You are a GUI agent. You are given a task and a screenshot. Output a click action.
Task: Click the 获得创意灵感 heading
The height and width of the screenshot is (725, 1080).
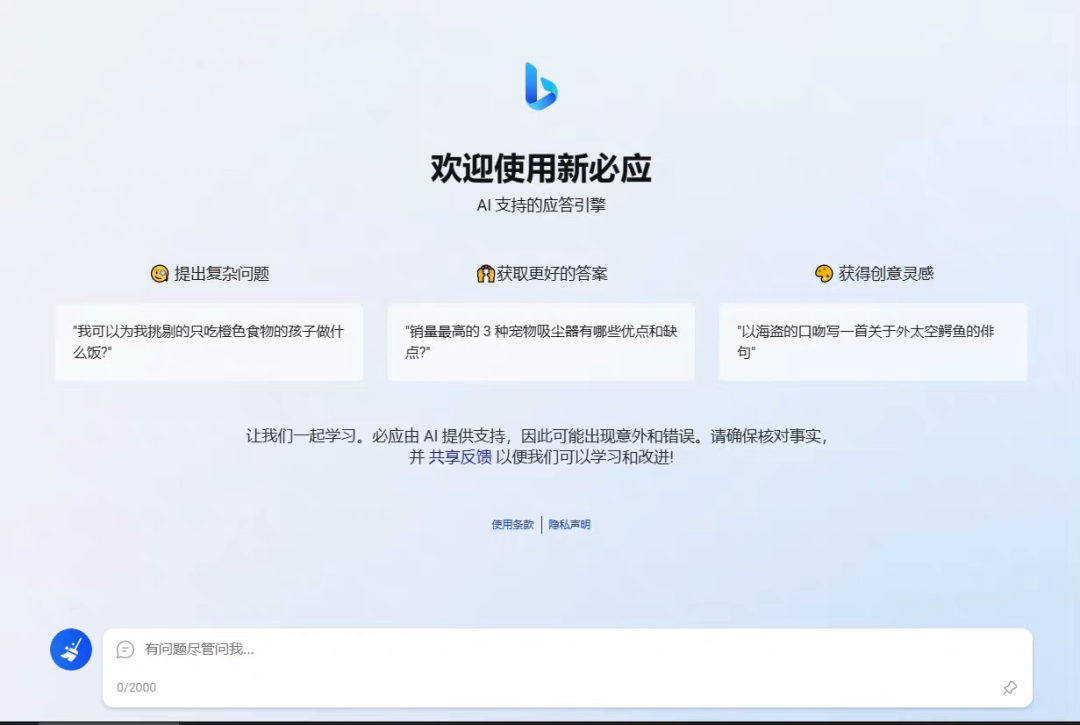886,273
